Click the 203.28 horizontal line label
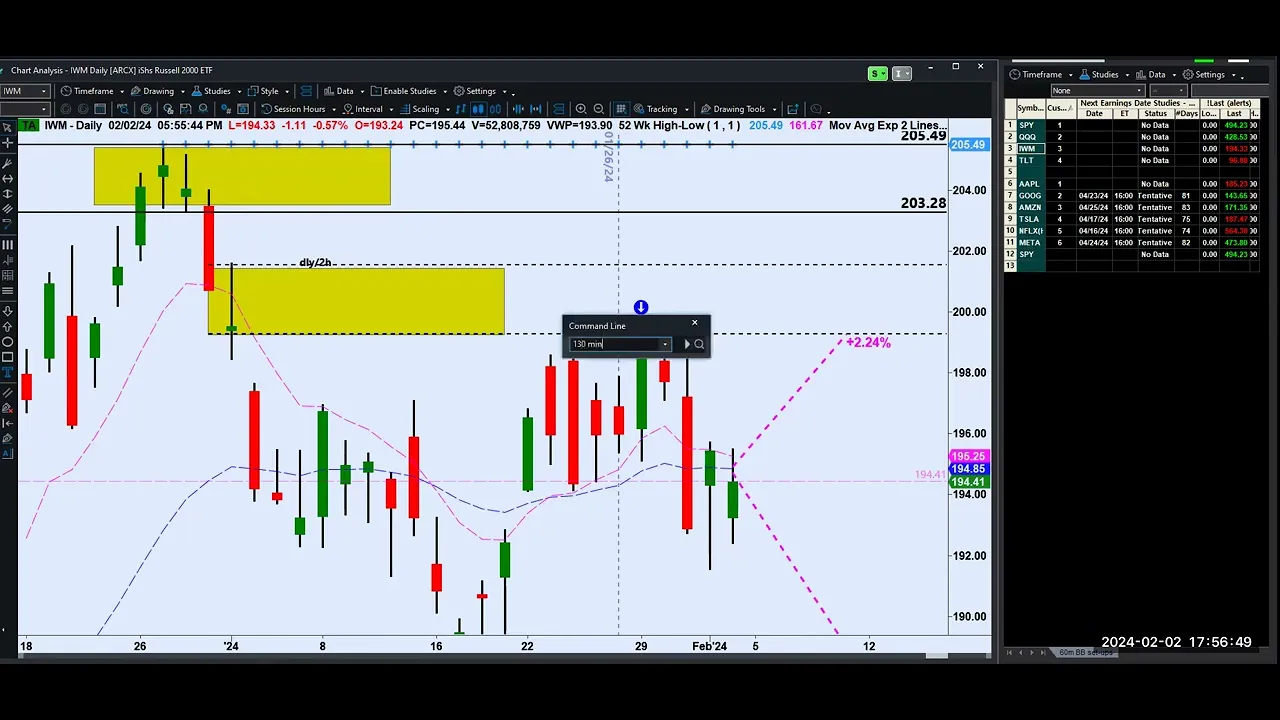 pyautogui.click(x=923, y=203)
